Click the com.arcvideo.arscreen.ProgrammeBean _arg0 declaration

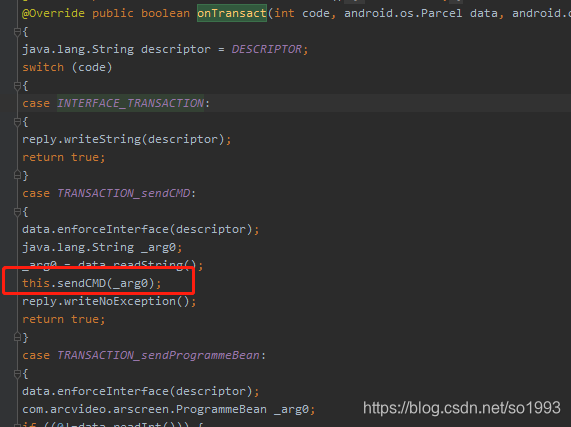[x=169, y=410]
